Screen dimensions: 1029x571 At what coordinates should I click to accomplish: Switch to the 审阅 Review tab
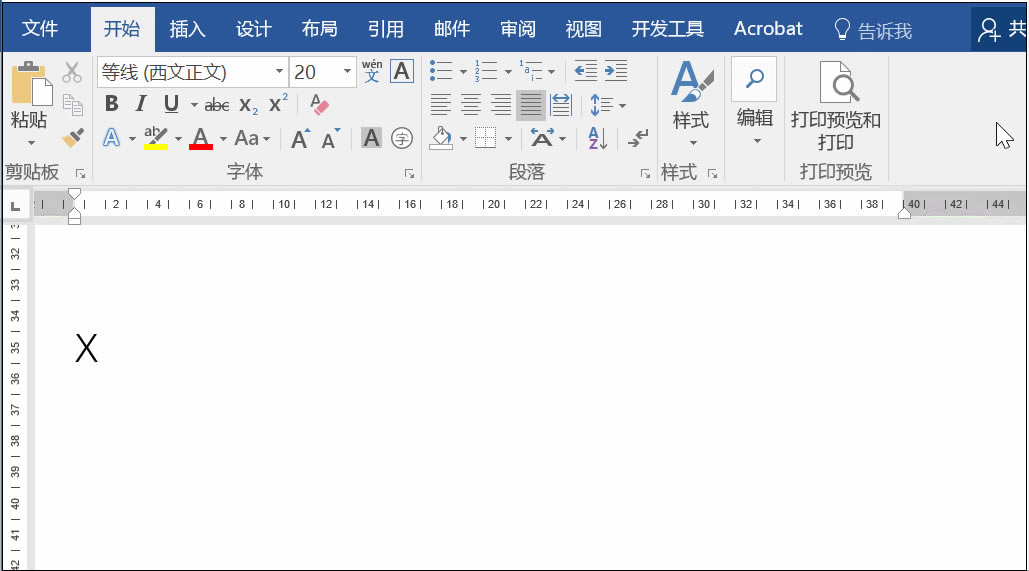click(518, 29)
